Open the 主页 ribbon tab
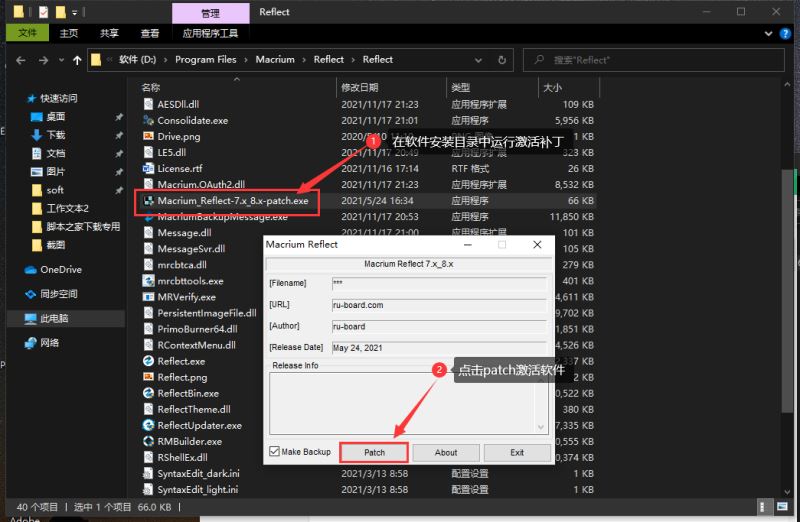800x522 pixels. coord(68,33)
